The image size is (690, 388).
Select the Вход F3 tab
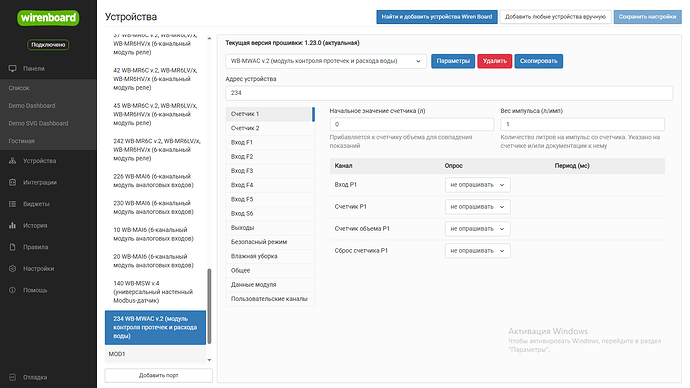(270, 171)
